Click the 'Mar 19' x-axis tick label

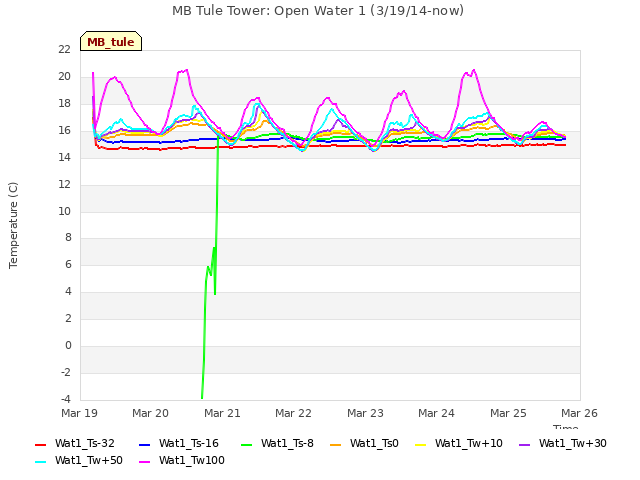[80, 413]
